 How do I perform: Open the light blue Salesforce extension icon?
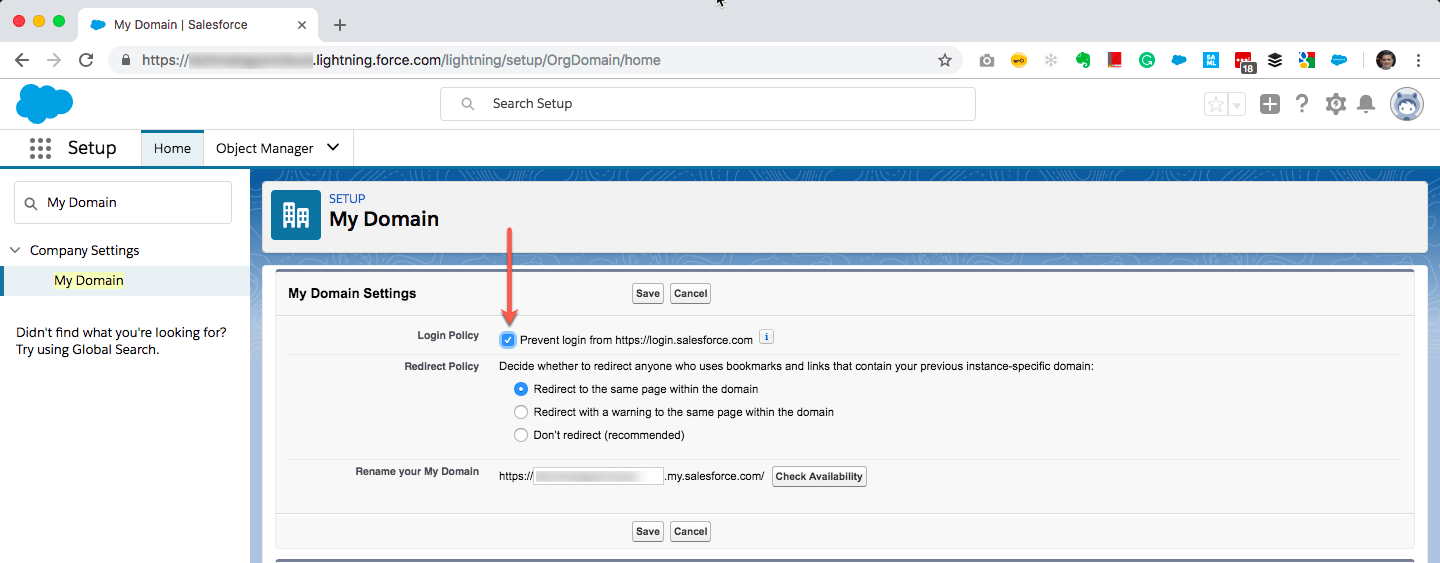click(1339, 60)
